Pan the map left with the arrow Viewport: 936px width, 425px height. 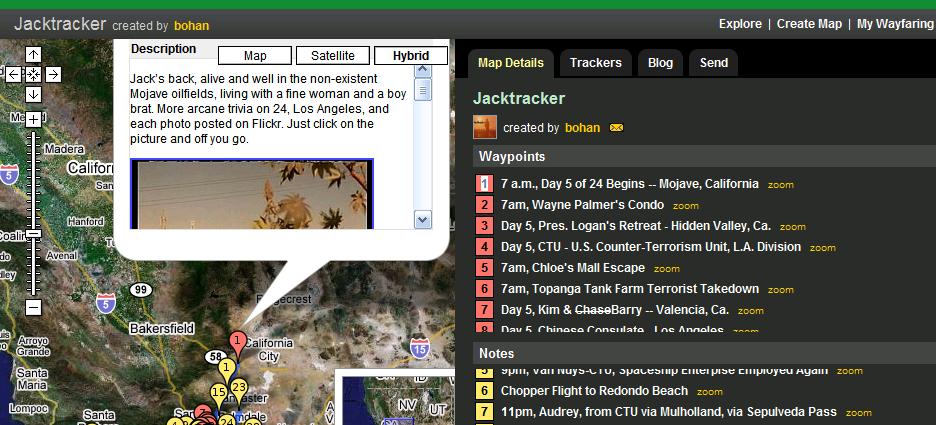tap(13, 75)
